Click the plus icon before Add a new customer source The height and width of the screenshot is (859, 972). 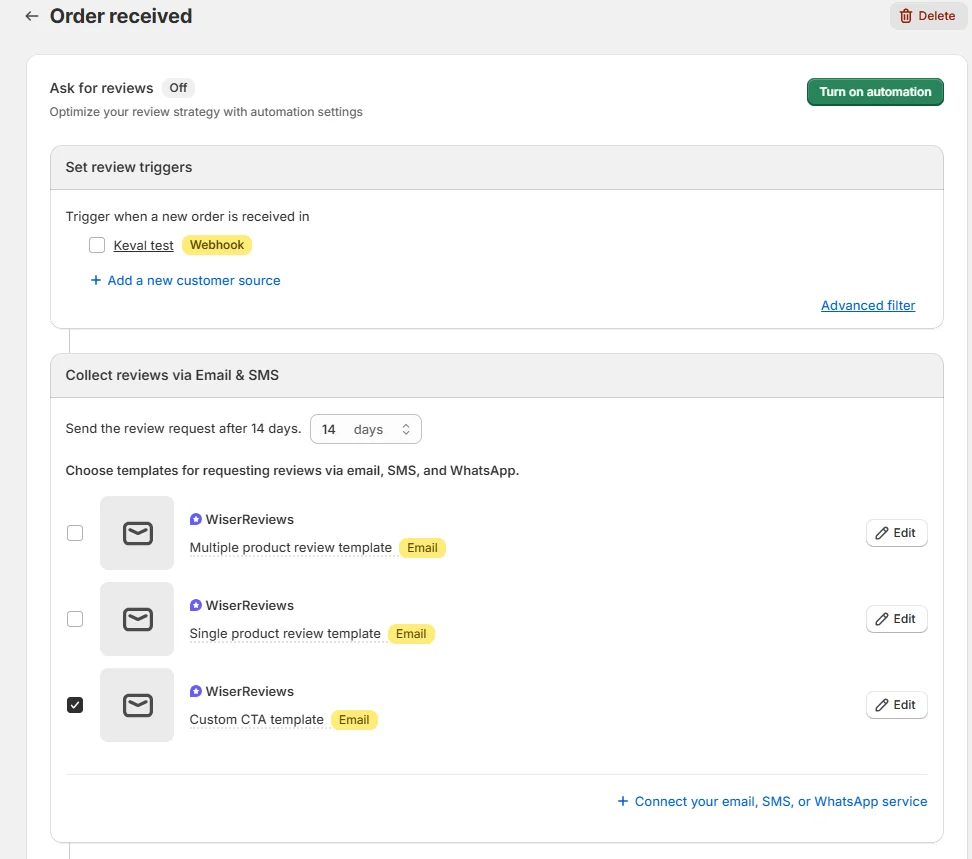tap(96, 280)
